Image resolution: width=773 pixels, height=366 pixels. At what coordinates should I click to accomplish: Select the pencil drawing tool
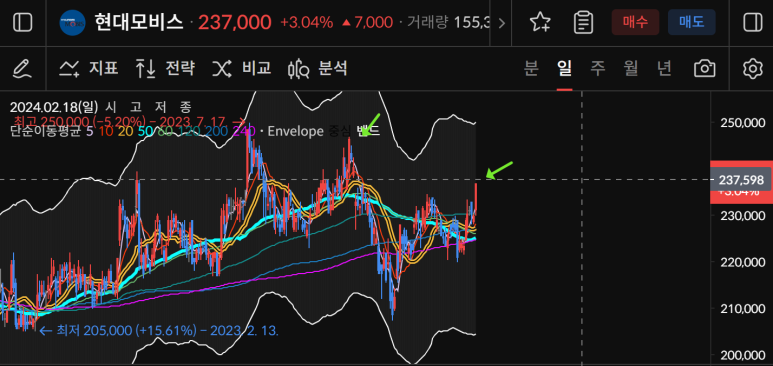point(23,69)
